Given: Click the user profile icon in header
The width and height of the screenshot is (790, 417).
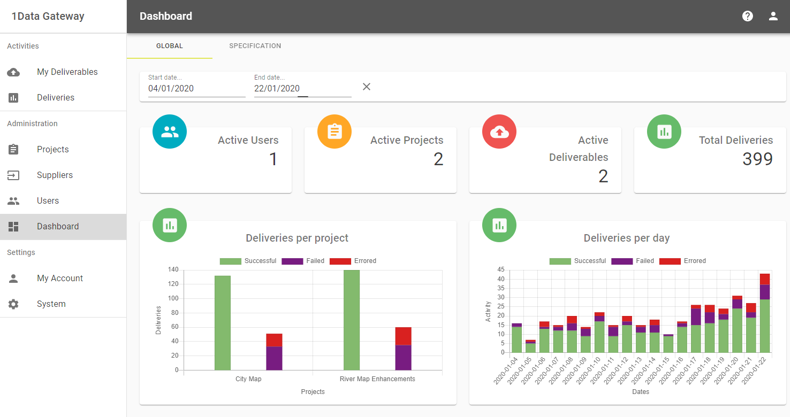Looking at the screenshot, I should coord(773,16).
